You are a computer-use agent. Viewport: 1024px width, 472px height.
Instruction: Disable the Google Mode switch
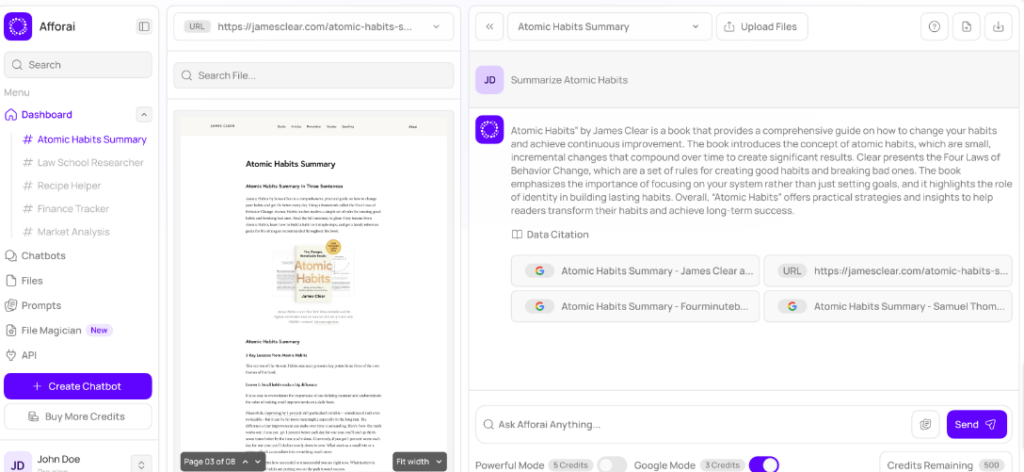tap(763, 464)
